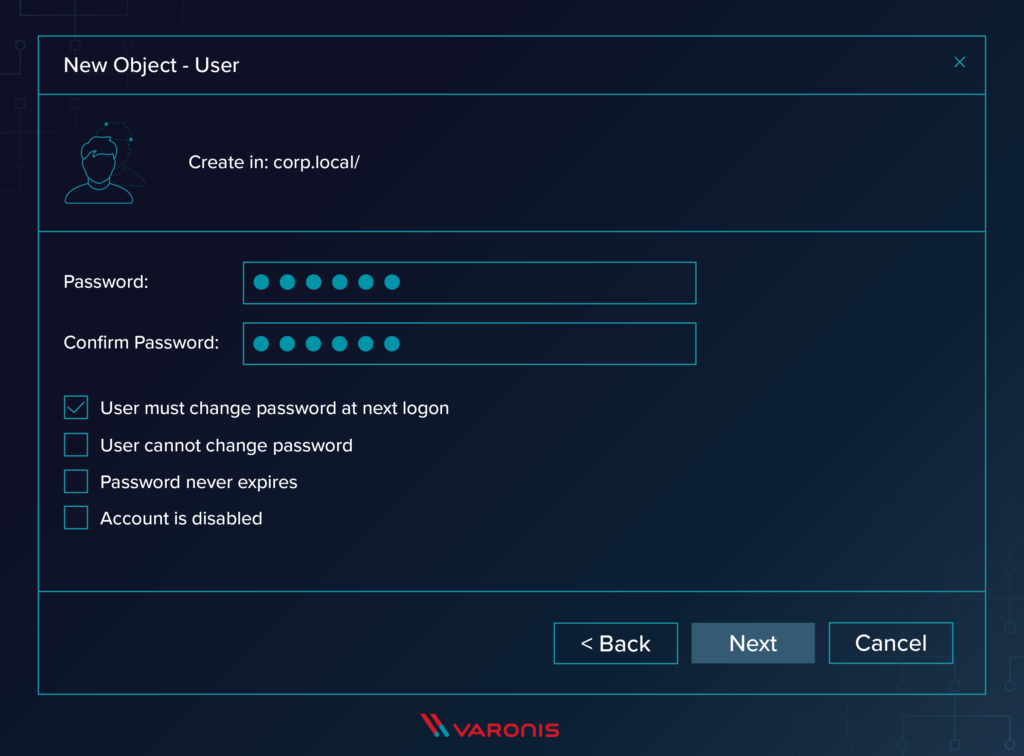Click the Varonis logo at the bottom
Image resolution: width=1024 pixels, height=756 pixels.
point(489,727)
